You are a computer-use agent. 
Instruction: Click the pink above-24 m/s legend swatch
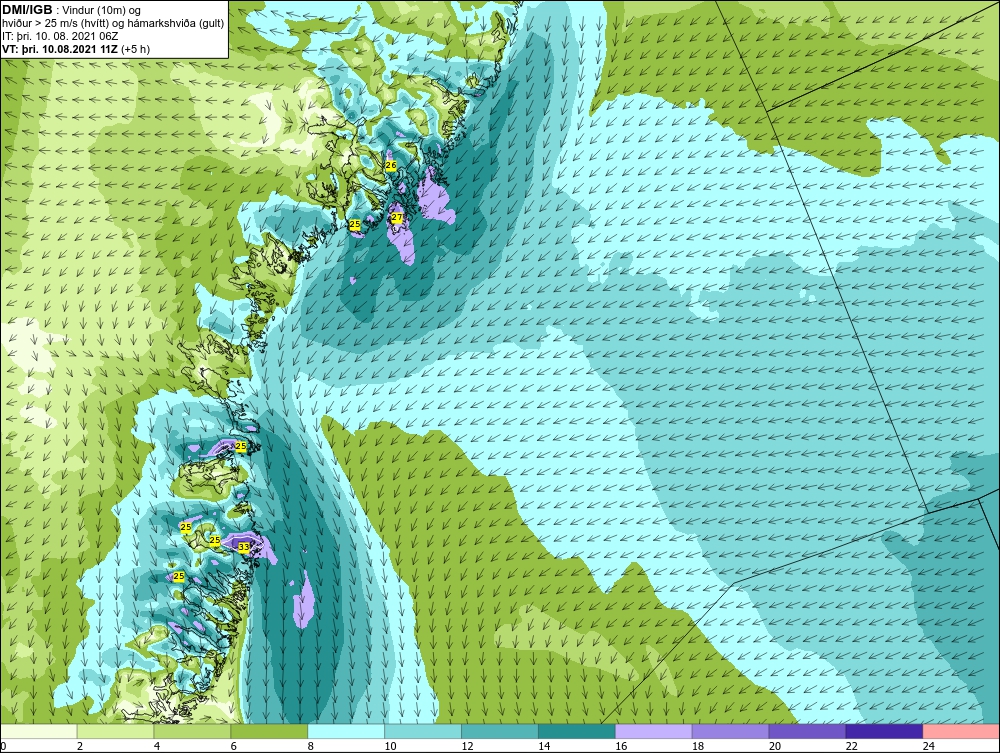pyautogui.click(x=961, y=731)
